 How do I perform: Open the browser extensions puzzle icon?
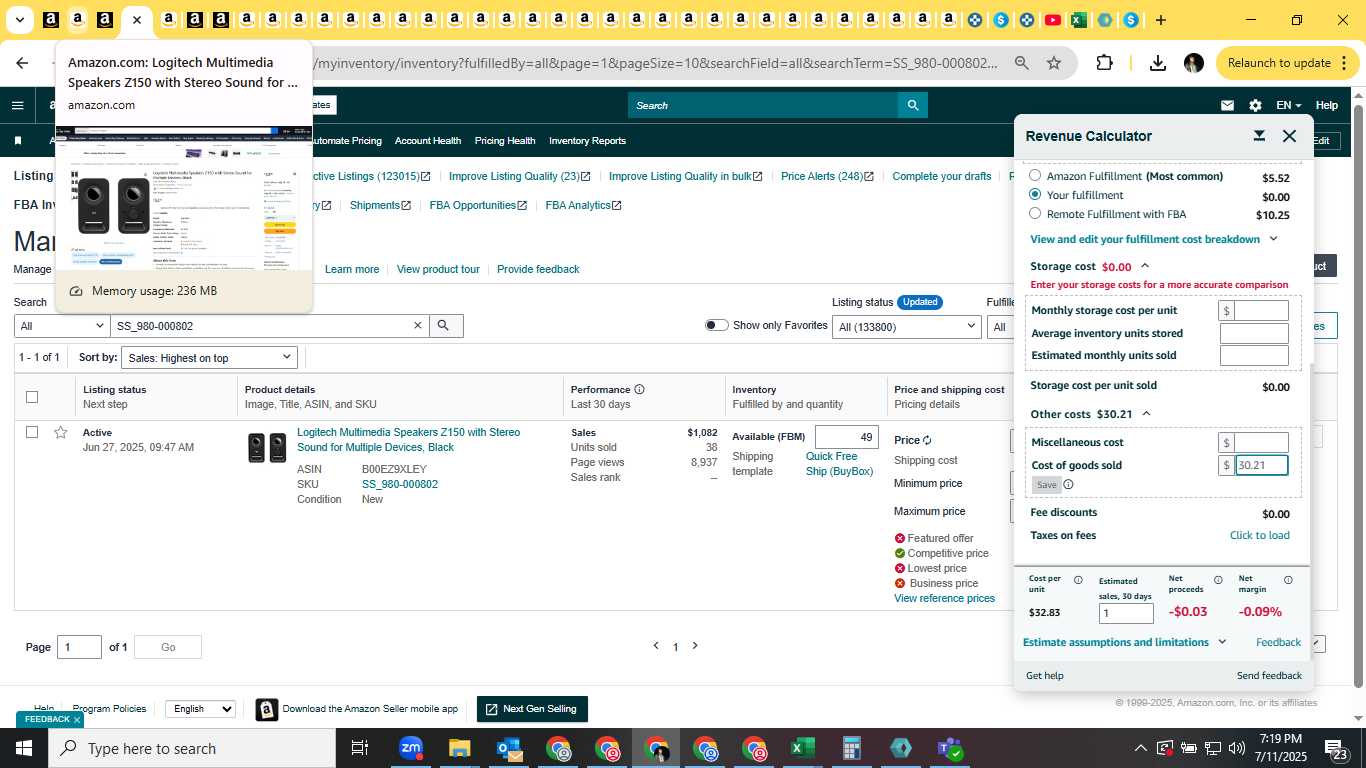point(1104,63)
